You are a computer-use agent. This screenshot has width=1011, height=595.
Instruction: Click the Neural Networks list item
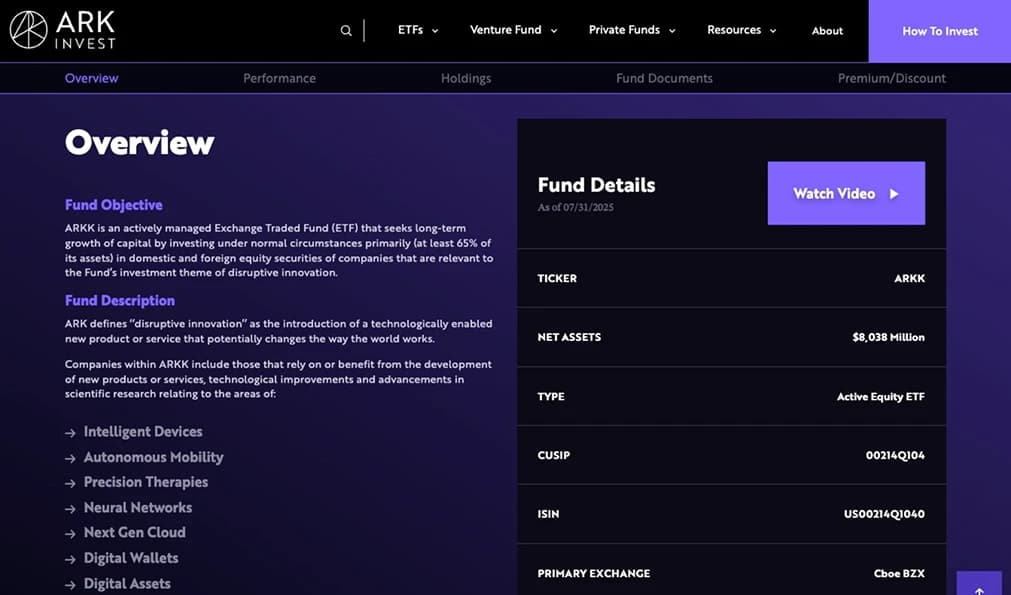(138, 508)
